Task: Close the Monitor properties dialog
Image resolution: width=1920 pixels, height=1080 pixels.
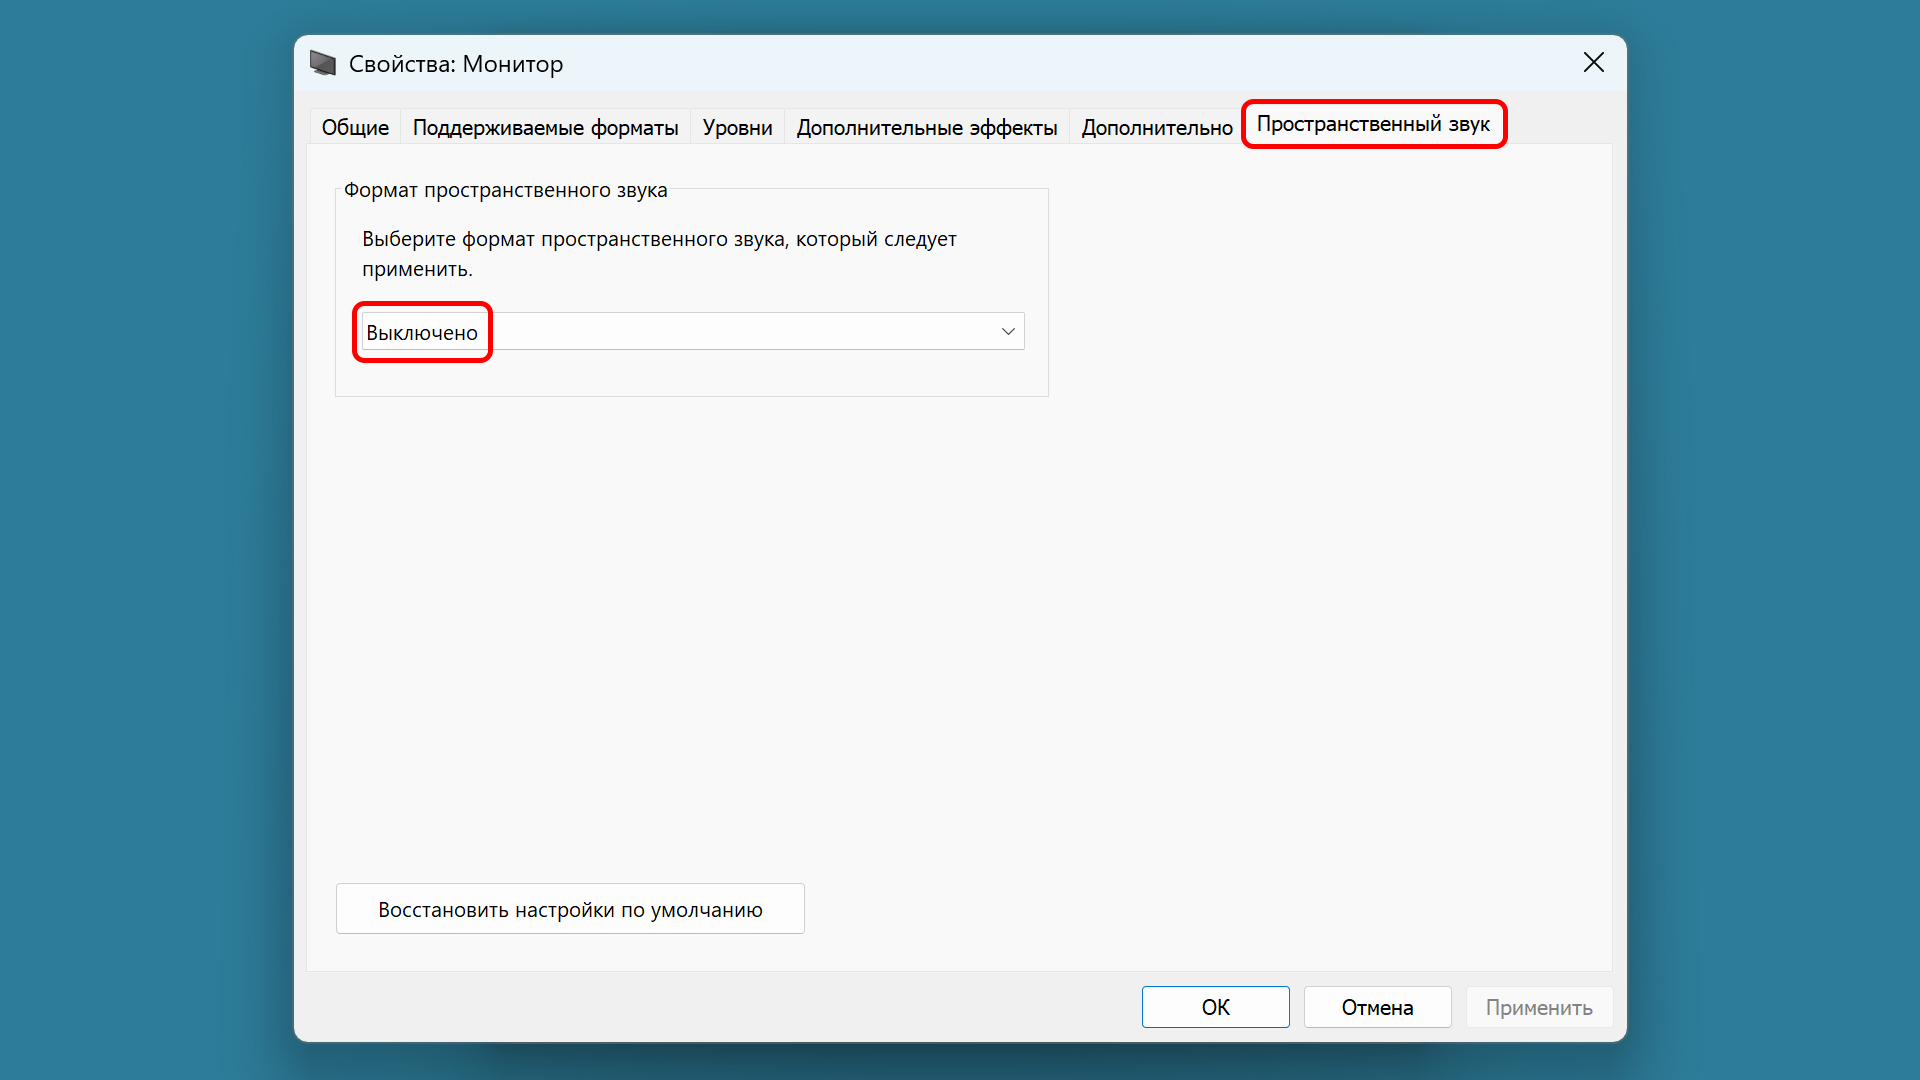Action: tap(1593, 63)
